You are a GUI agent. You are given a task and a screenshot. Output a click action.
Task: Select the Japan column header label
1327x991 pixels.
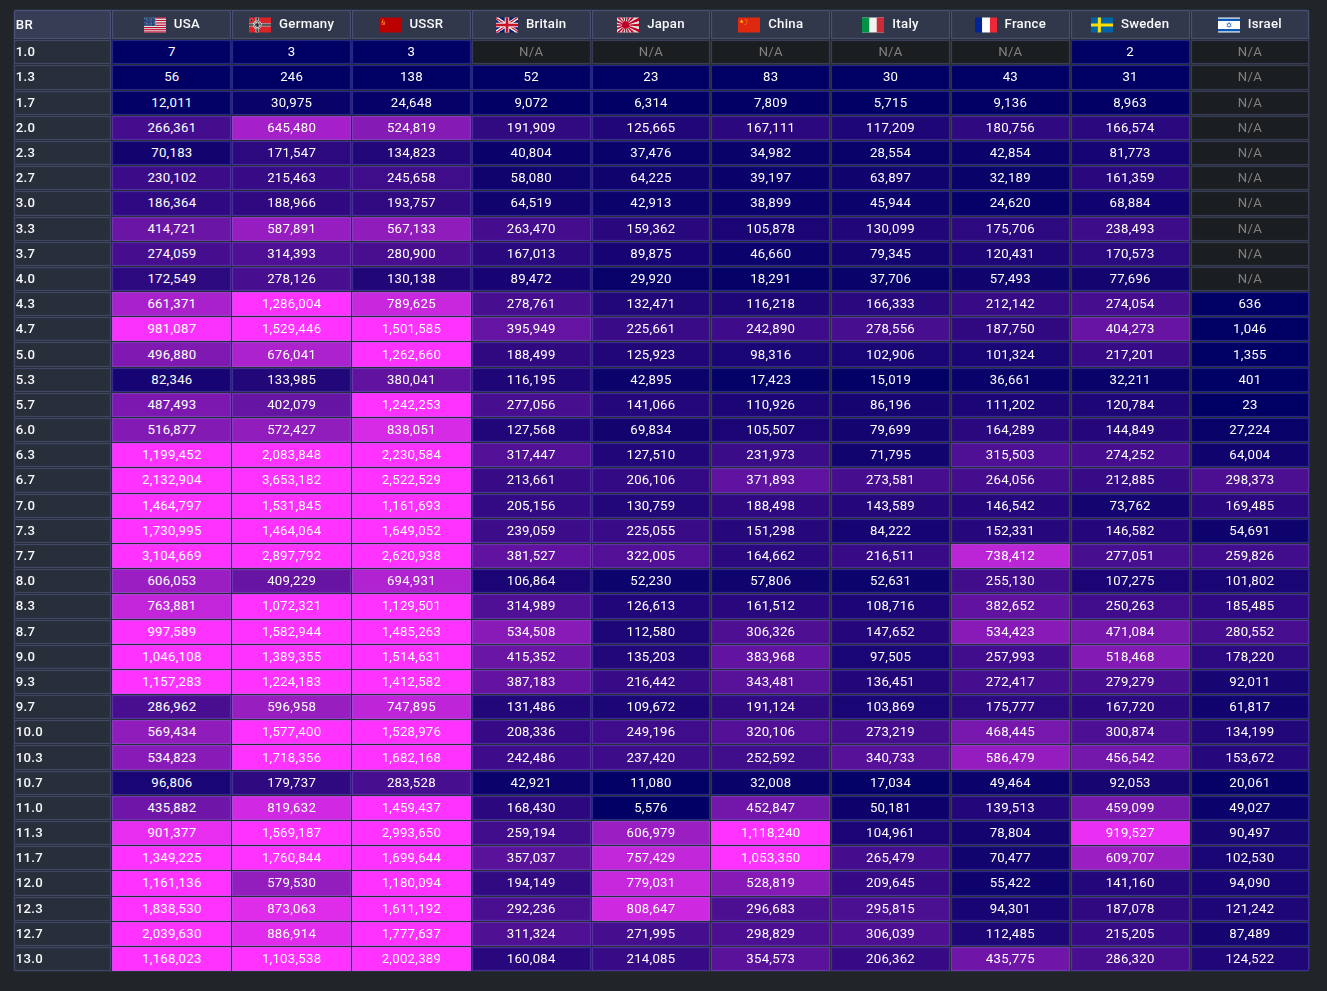click(x=666, y=24)
